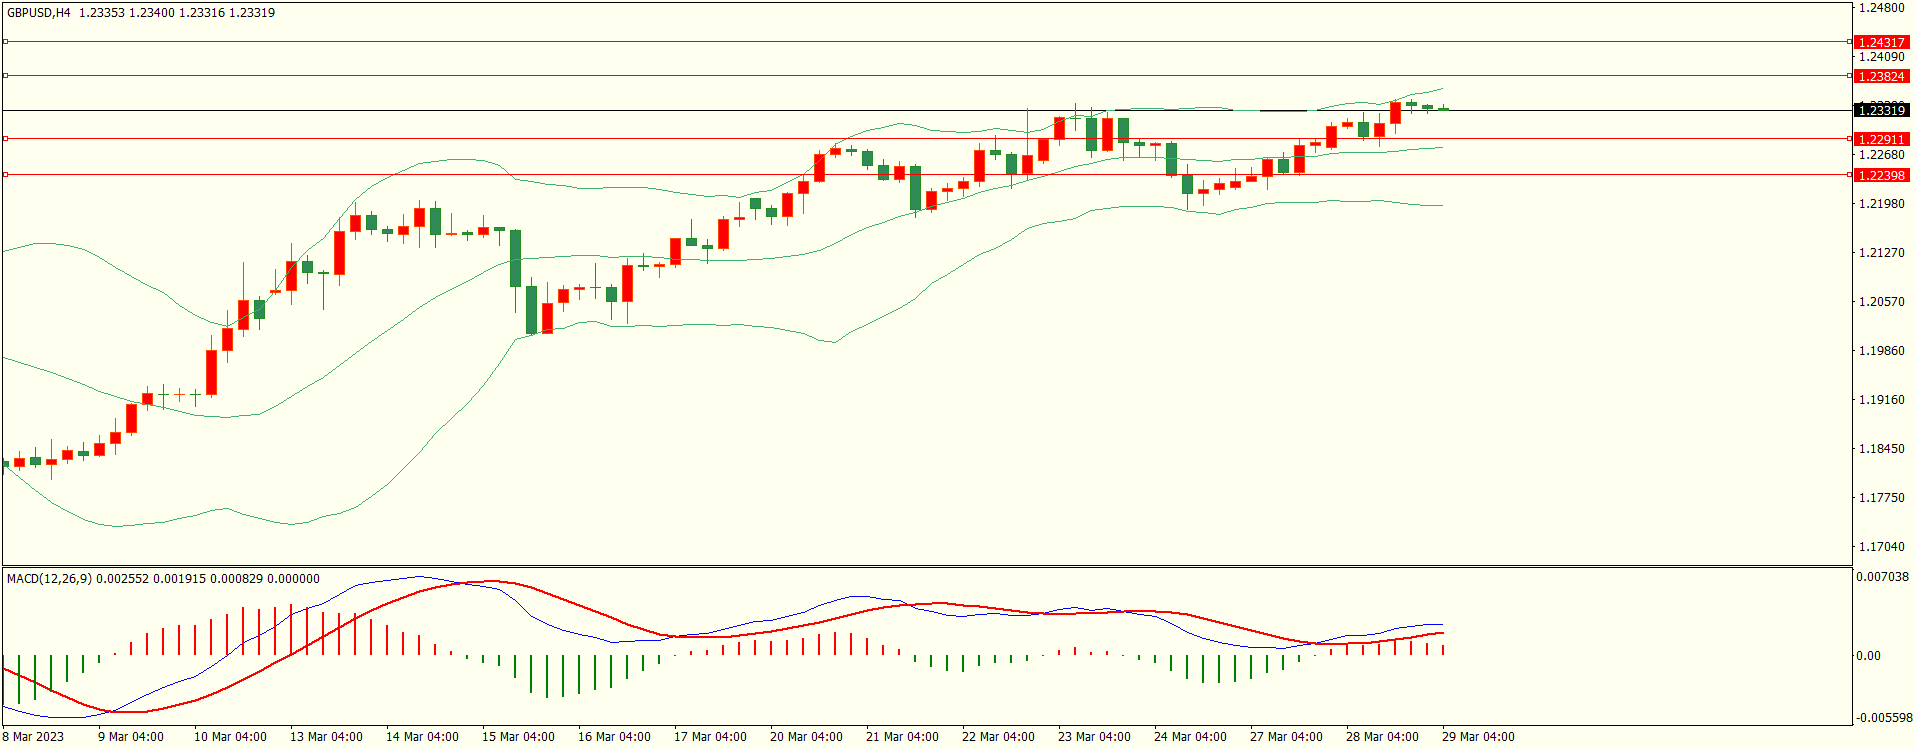Click the 1.24090 price axis label
This screenshot has height=749, width=1916.
click(x=1881, y=57)
